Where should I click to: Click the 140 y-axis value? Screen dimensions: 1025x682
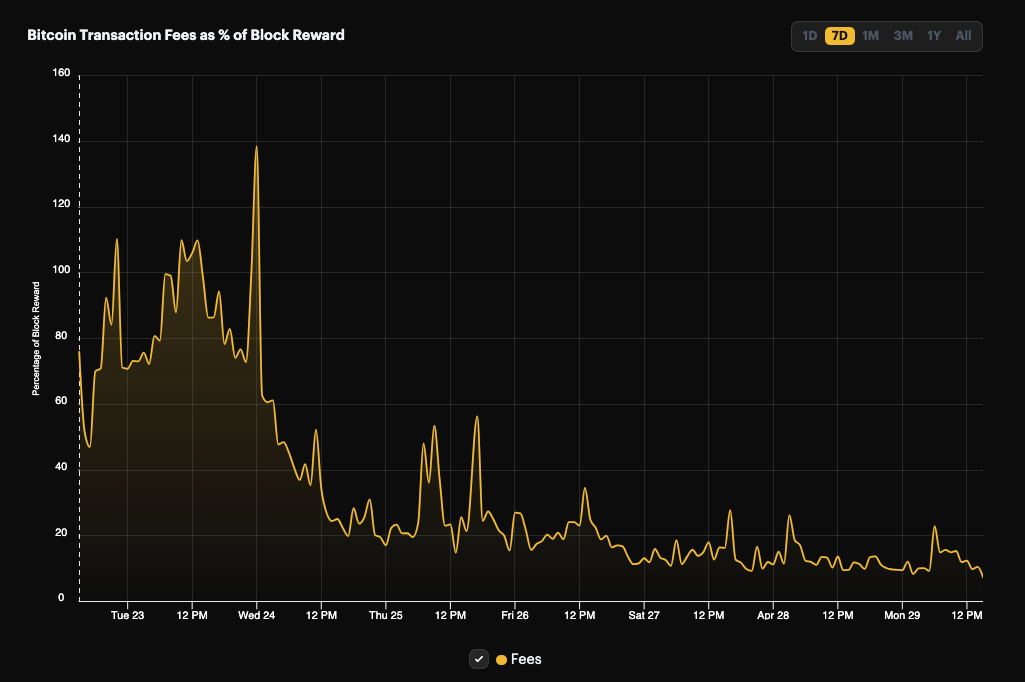61,139
